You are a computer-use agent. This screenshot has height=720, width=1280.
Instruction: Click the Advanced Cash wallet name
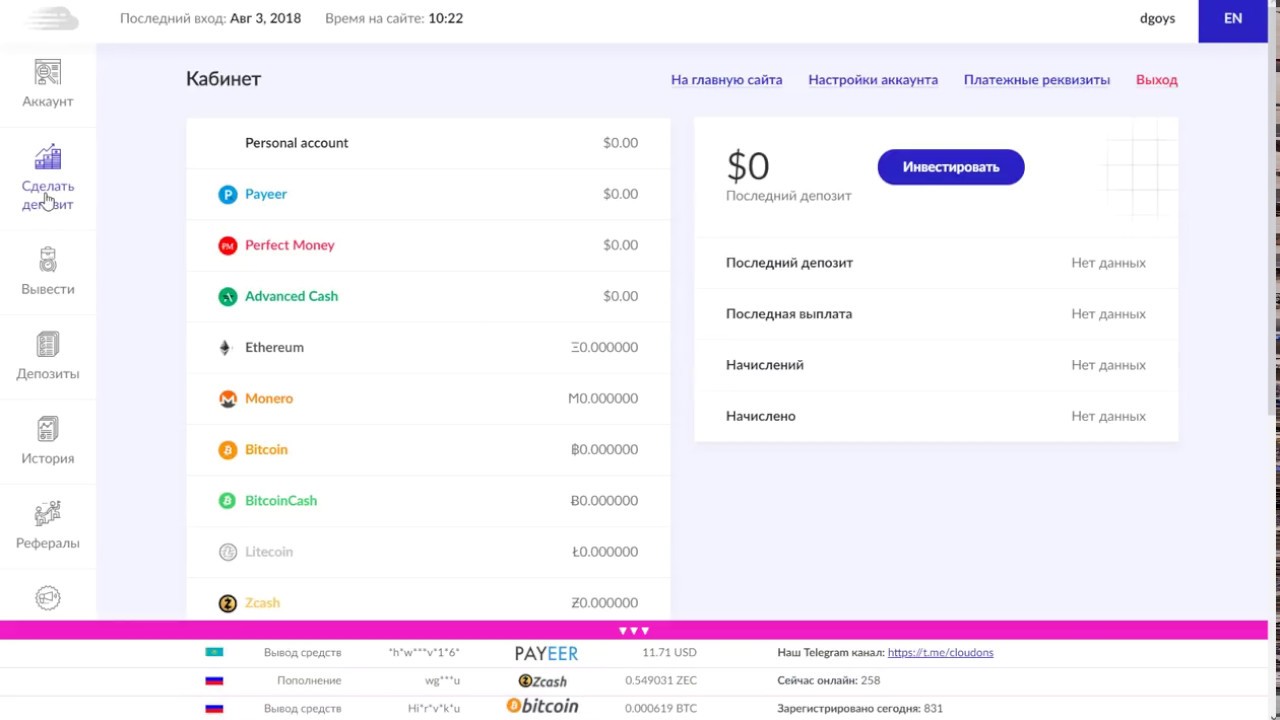(292, 296)
